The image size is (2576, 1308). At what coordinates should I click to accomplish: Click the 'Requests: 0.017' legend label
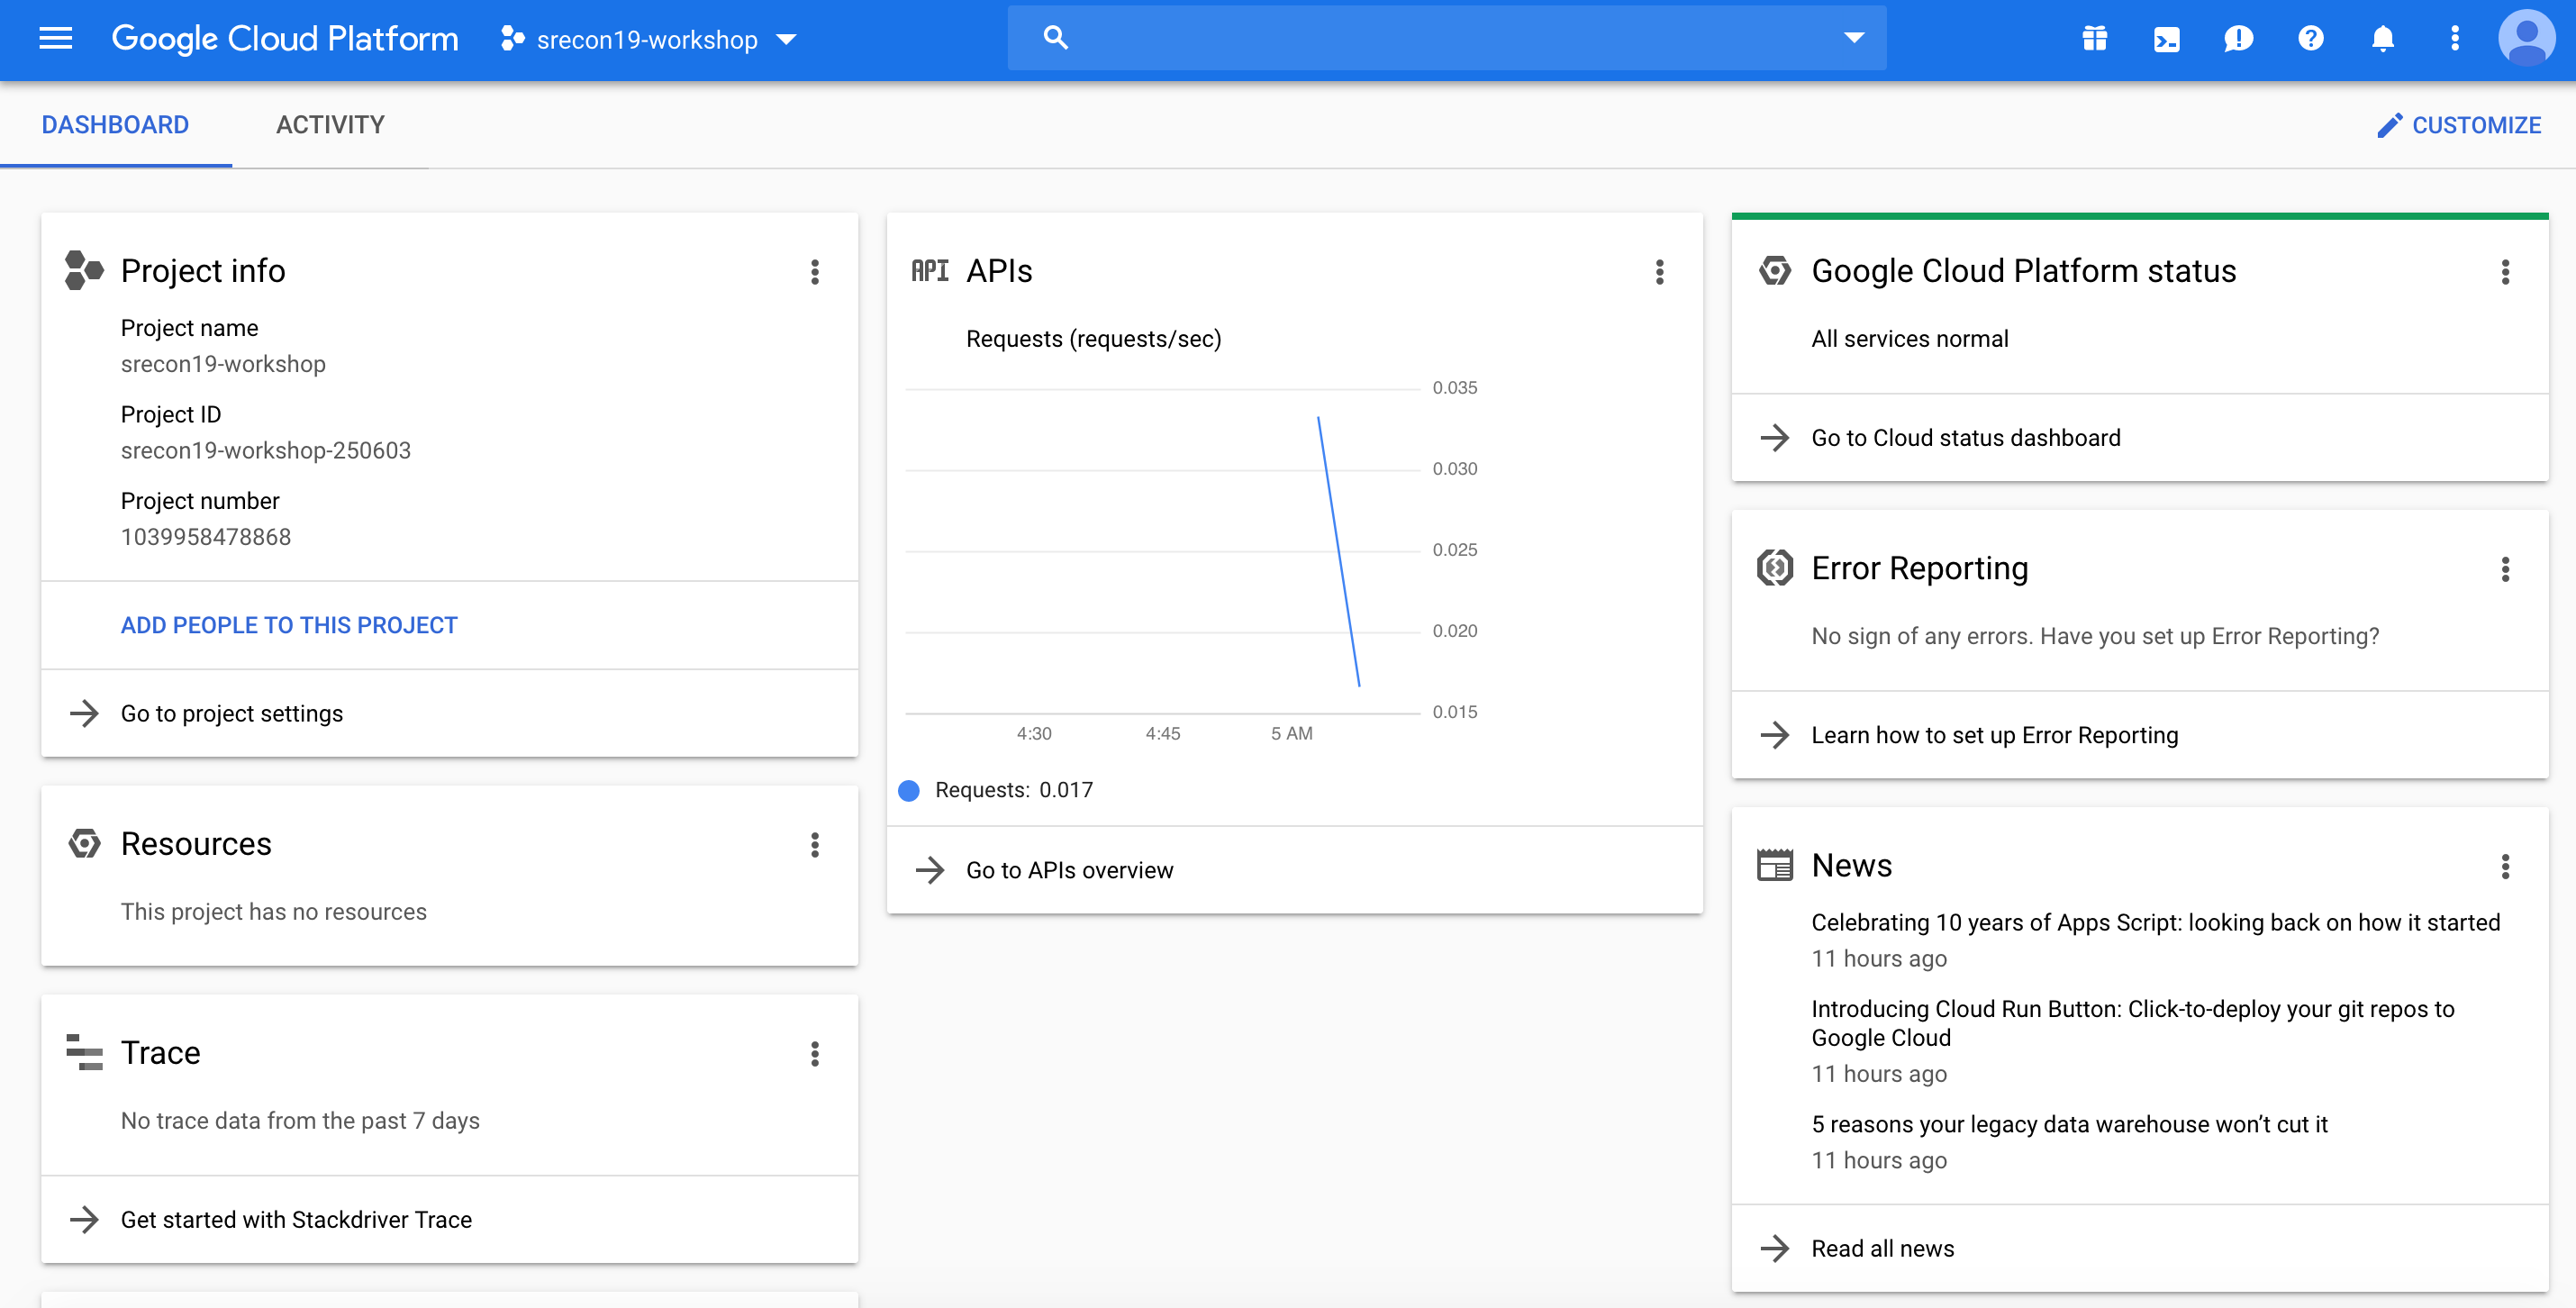[1014, 790]
